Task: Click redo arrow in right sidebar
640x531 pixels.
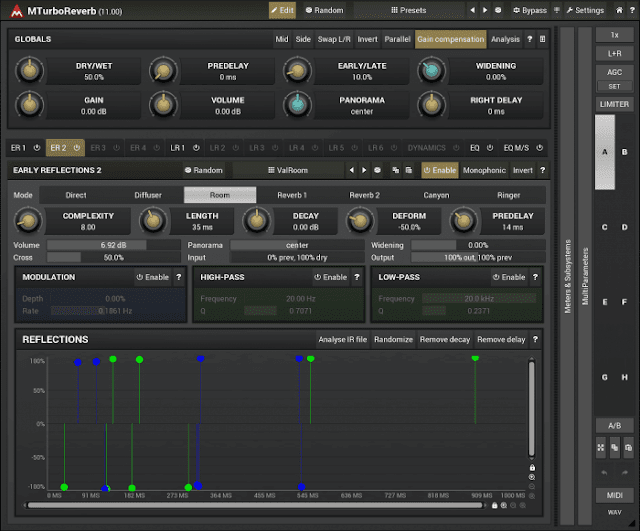Action: [624, 473]
